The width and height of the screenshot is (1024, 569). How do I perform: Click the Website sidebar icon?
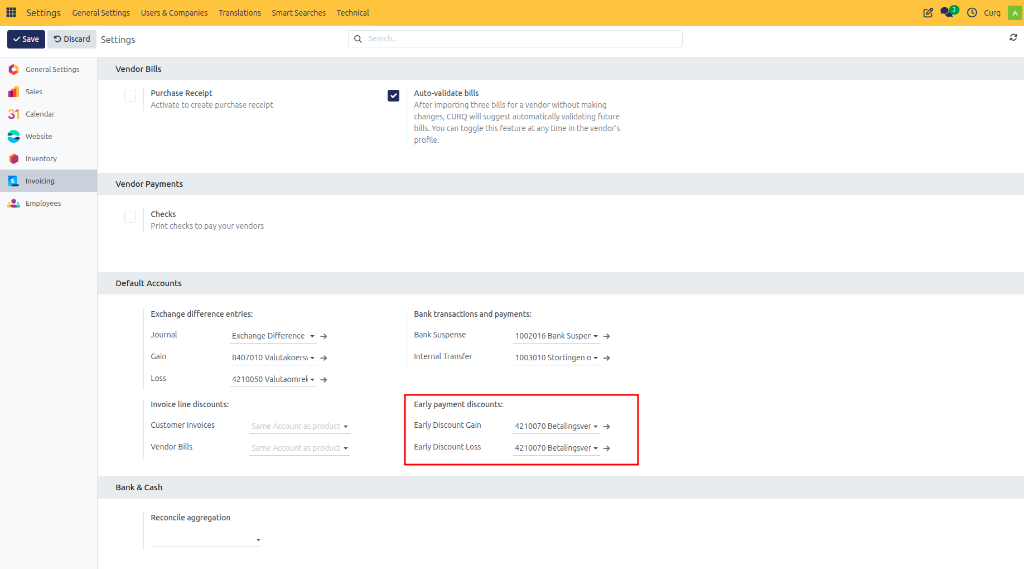pyautogui.click(x=14, y=136)
